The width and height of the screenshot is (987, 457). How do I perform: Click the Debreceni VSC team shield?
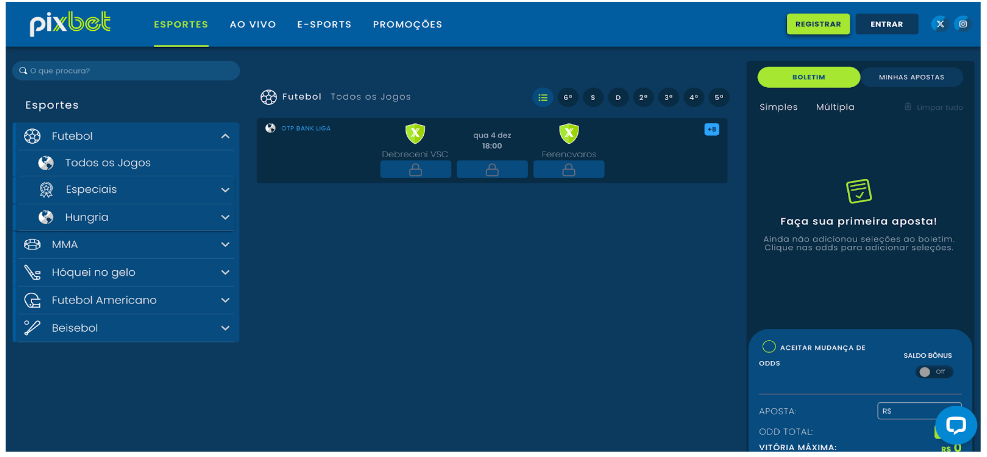point(415,133)
